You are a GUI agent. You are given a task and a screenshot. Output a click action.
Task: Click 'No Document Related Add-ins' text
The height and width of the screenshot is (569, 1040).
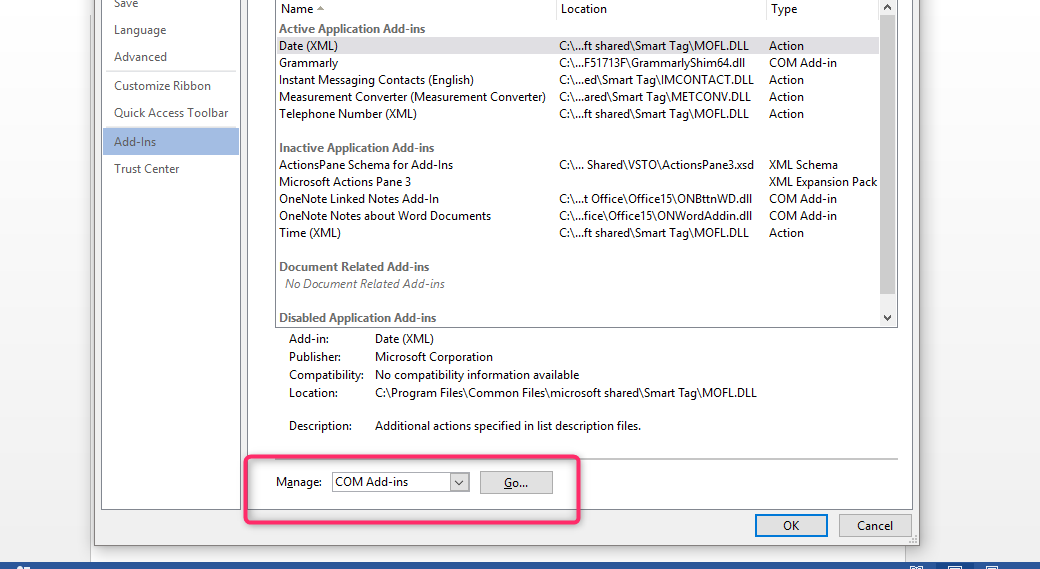[x=365, y=284]
